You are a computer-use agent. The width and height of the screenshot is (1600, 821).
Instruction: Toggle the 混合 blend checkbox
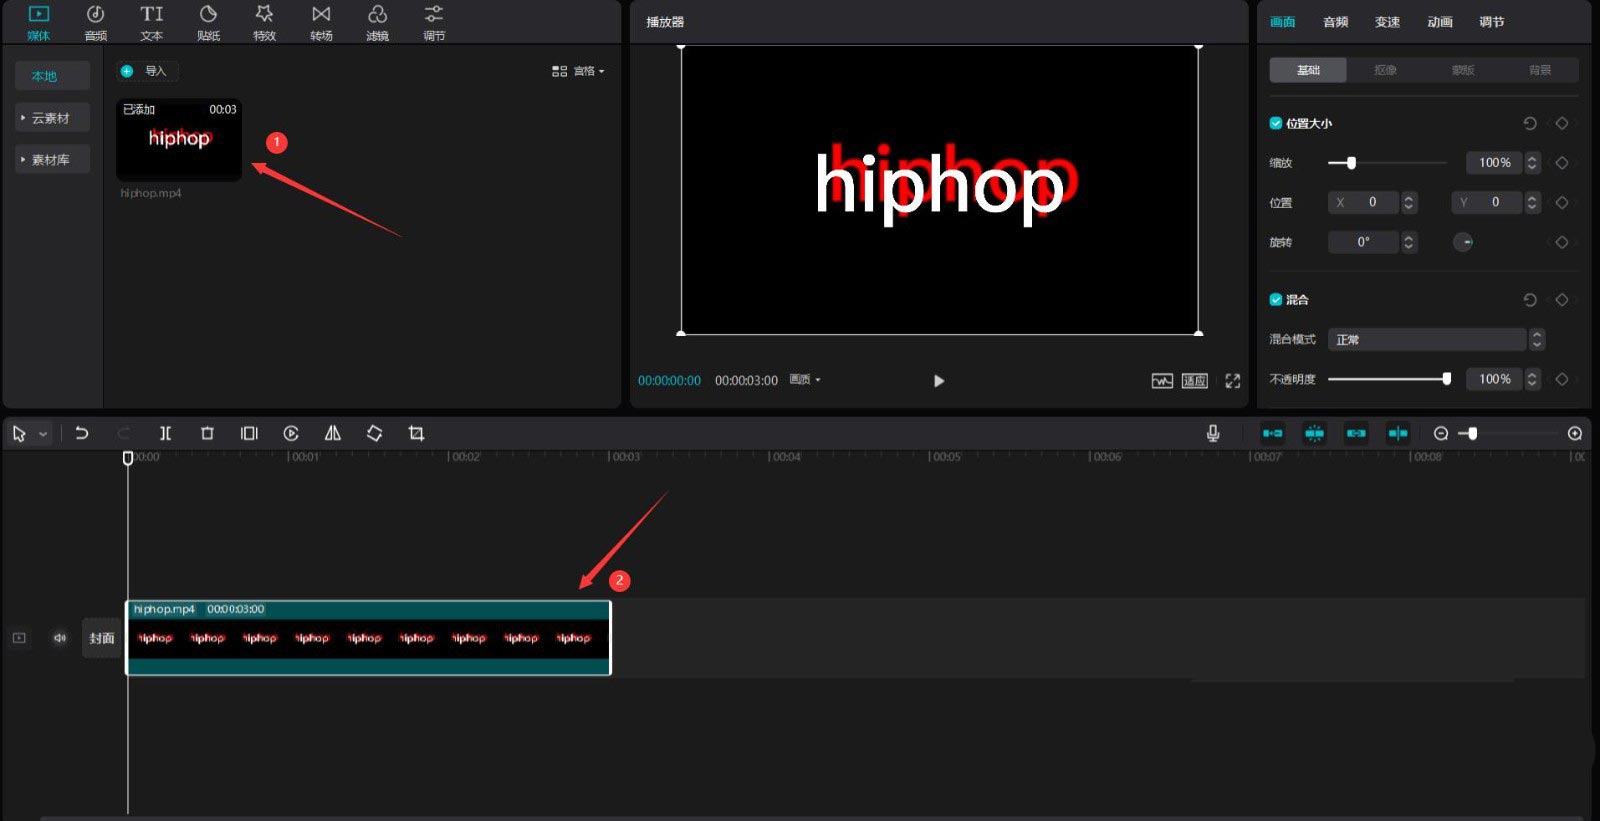coord(1276,299)
